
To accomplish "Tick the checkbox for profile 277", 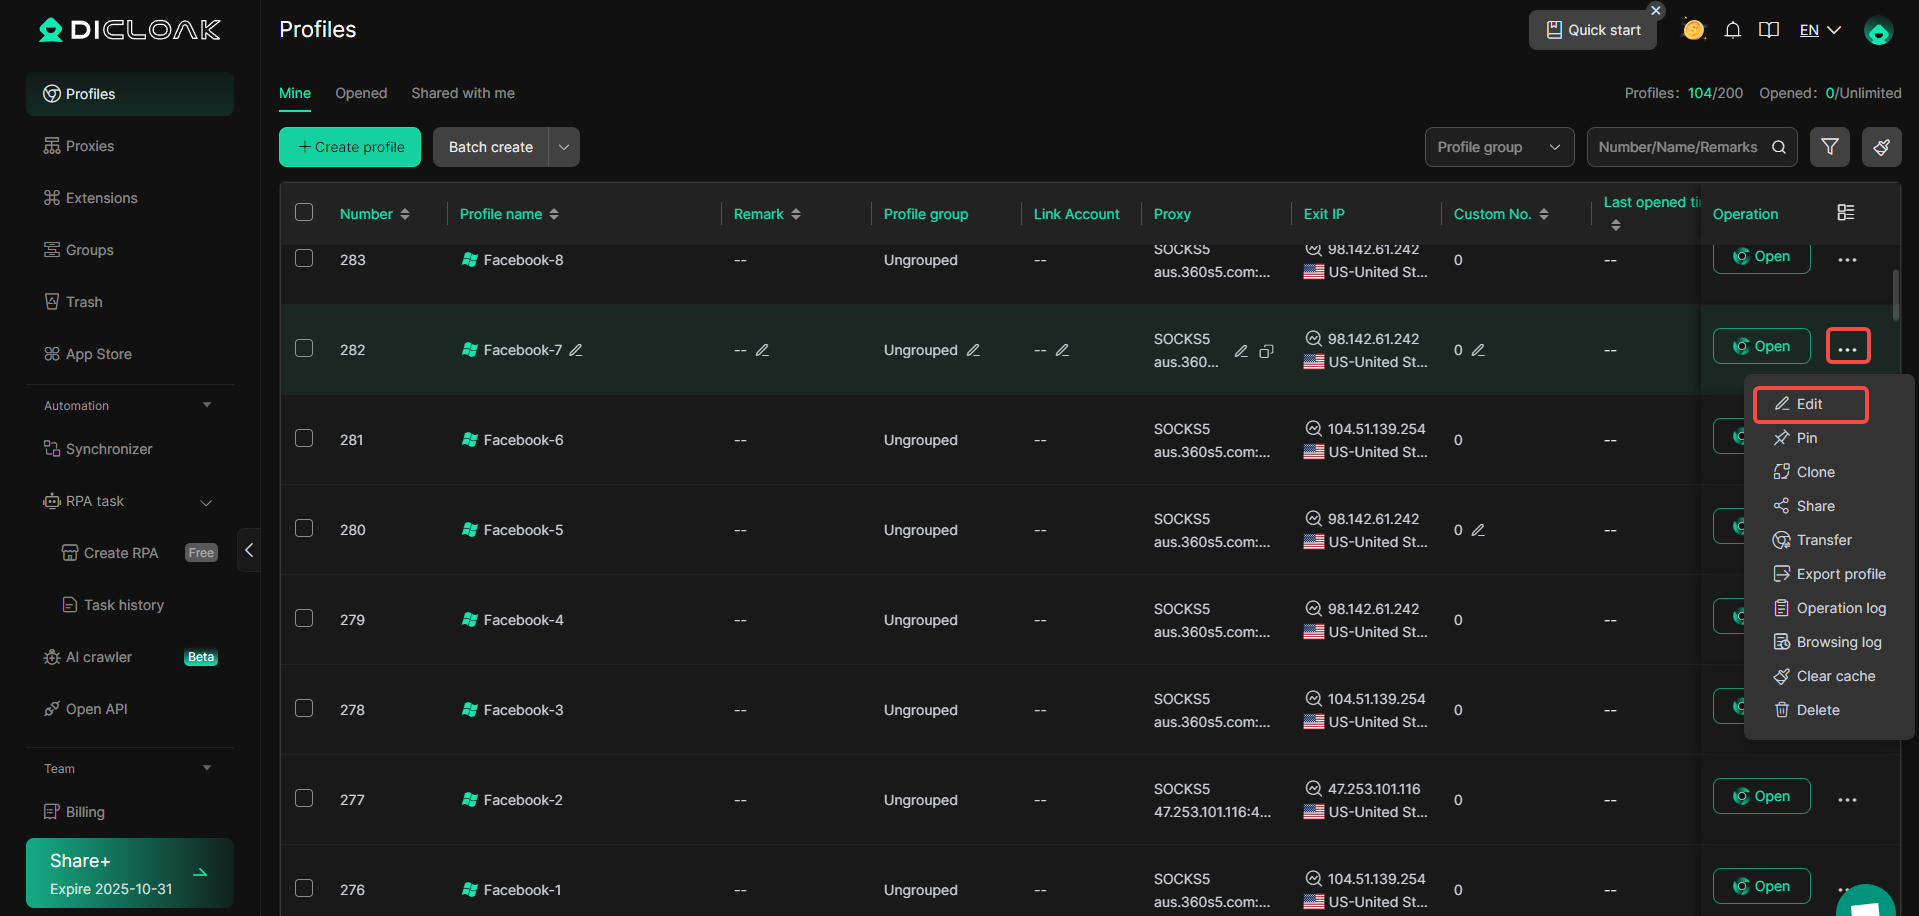I will point(304,798).
